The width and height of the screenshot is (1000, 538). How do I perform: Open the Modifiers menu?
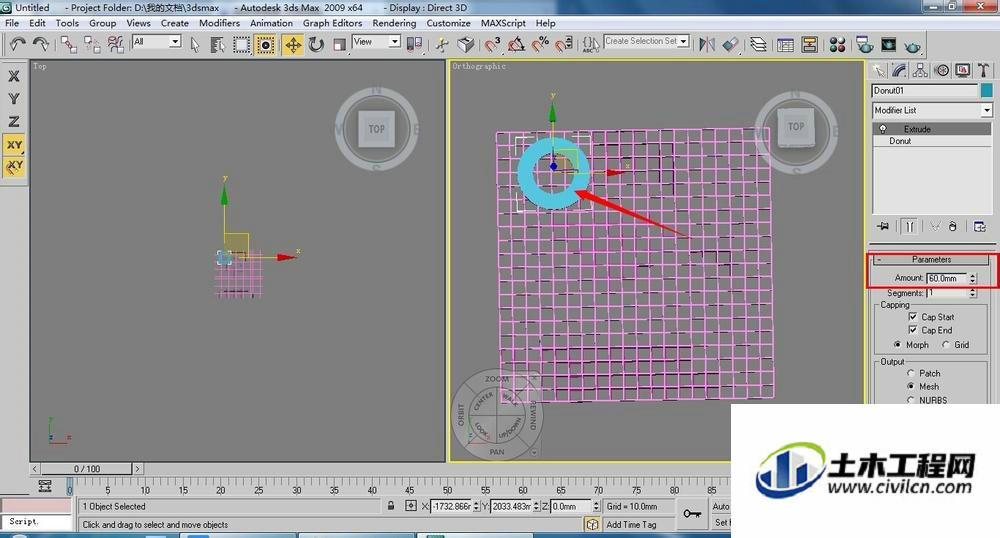pyautogui.click(x=219, y=23)
